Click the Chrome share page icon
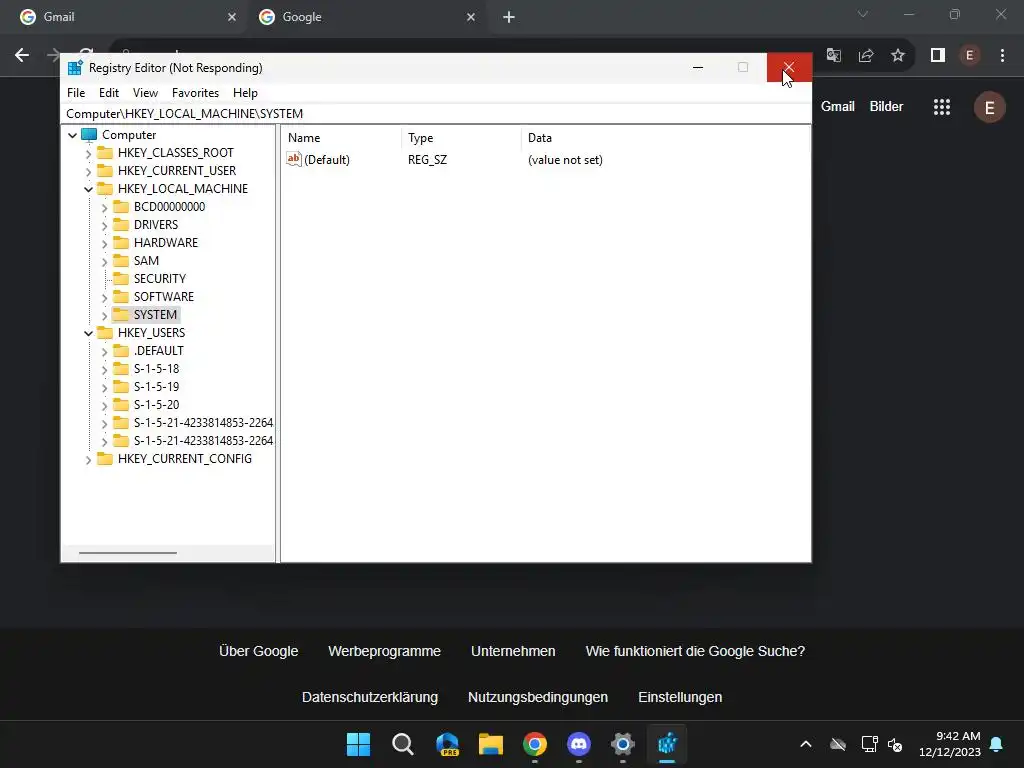The width and height of the screenshot is (1024, 768). [866, 55]
